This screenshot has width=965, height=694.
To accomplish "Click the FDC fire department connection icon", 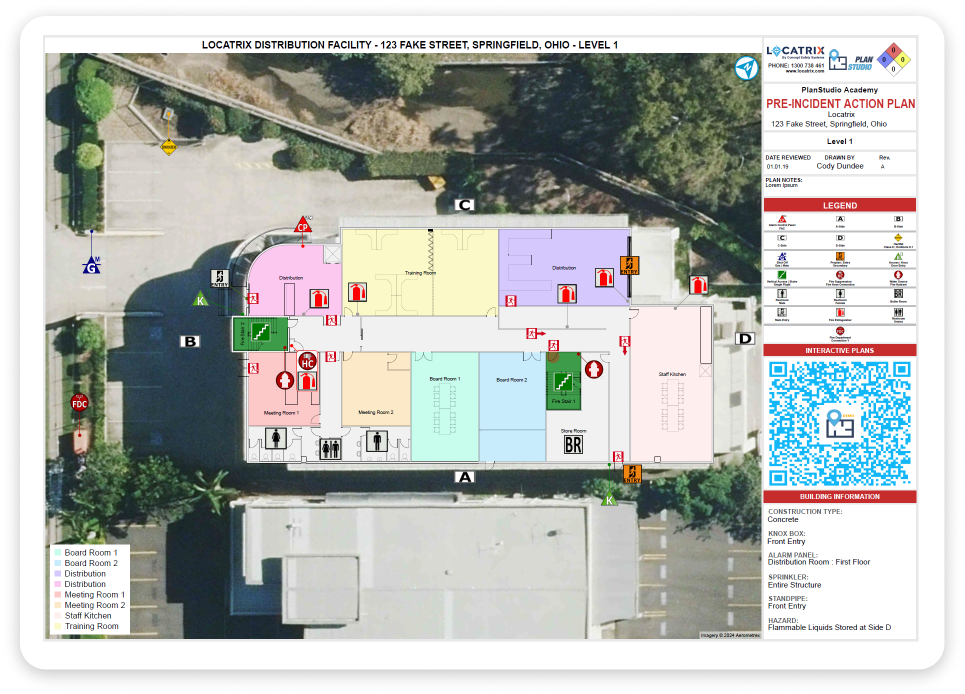I will click(x=79, y=402).
